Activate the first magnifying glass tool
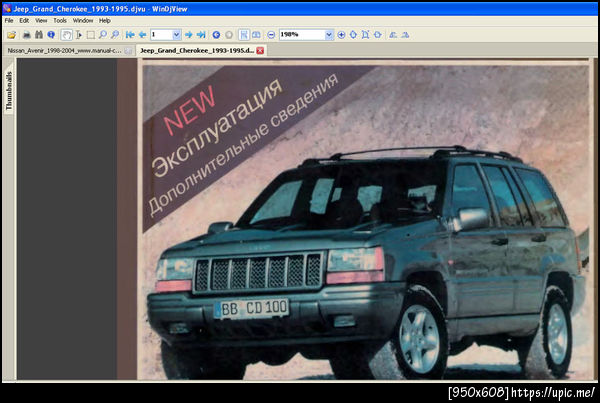Image resolution: width=600 pixels, height=403 pixels. pos(103,35)
